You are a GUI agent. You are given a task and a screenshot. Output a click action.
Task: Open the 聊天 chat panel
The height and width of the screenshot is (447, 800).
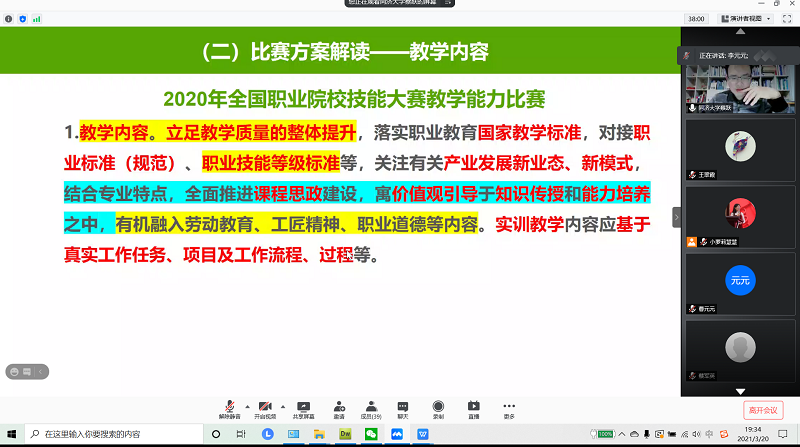tap(403, 407)
